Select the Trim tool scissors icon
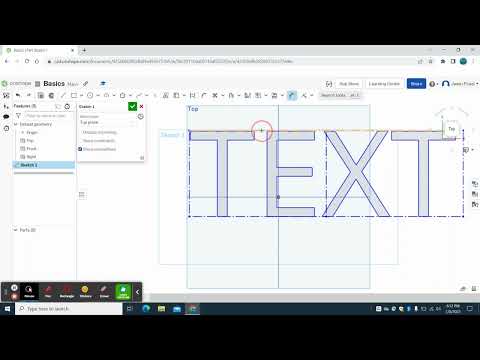 point(215,95)
